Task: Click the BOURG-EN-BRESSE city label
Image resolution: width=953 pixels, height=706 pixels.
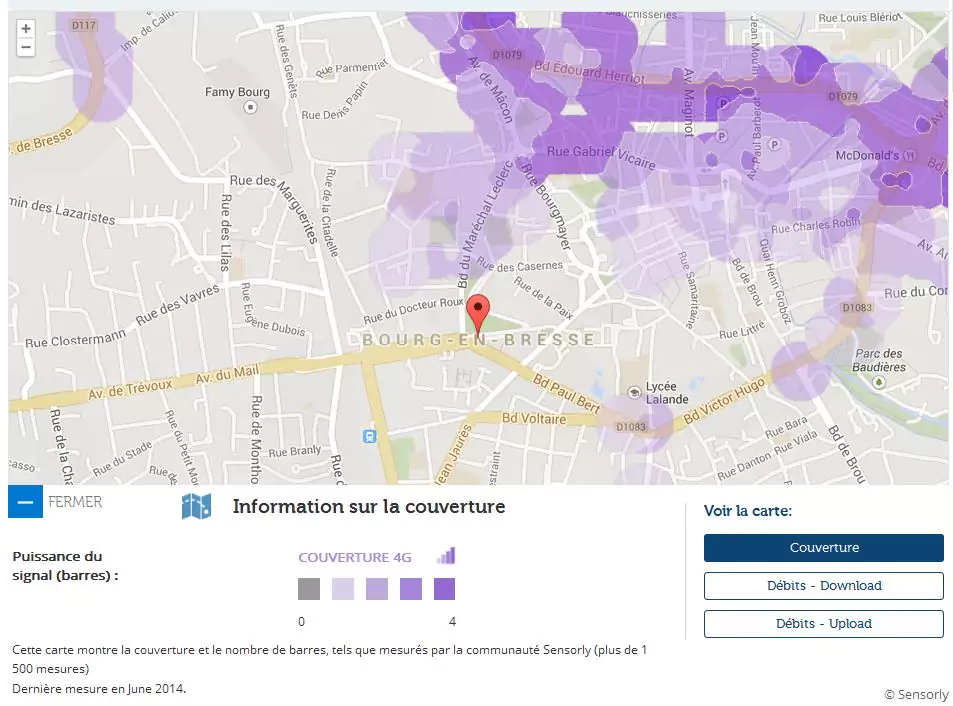Action: (x=479, y=340)
